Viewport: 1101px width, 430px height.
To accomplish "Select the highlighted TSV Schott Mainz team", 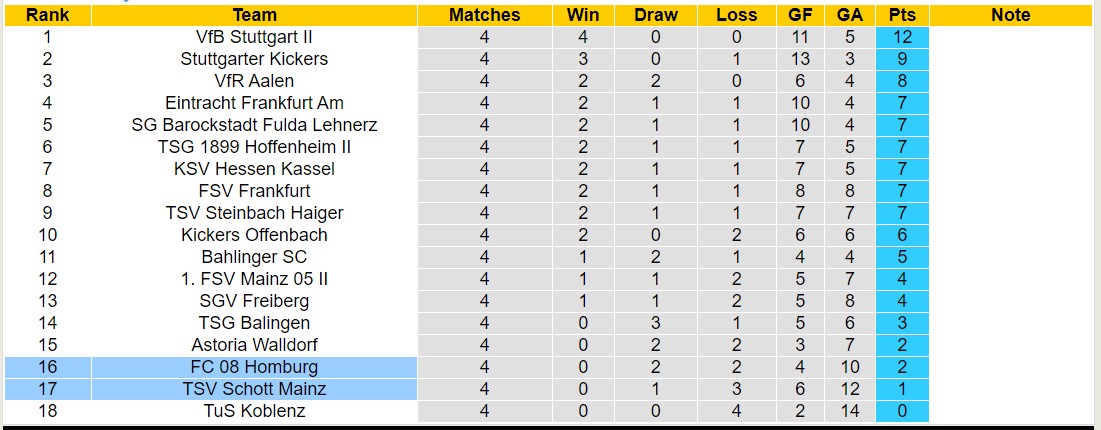I will 254,389.
